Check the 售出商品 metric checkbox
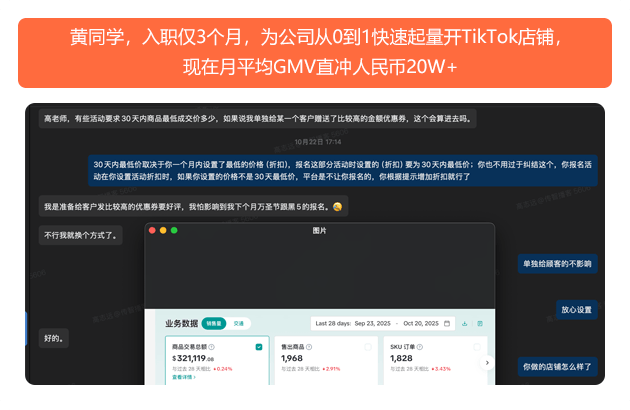Image resolution: width=630 pixels, height=410 pixels. pos(367,347)
